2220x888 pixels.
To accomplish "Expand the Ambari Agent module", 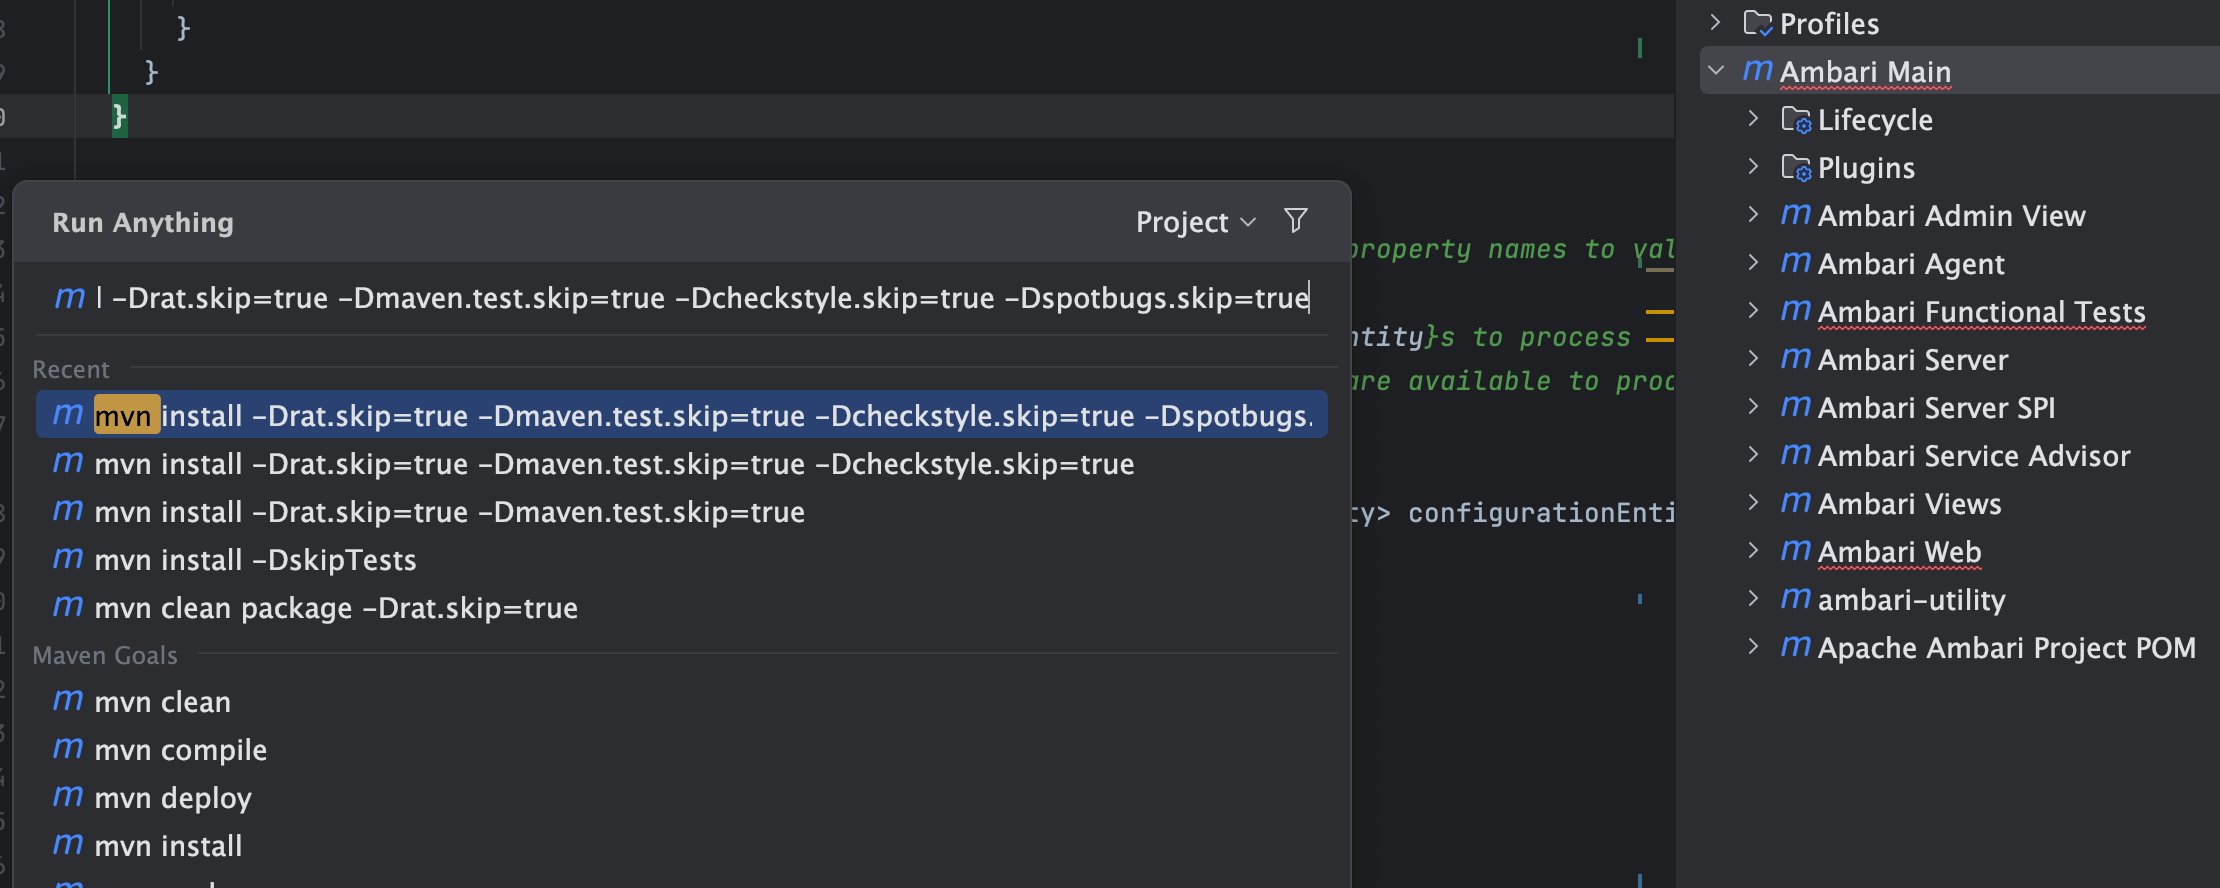I will [1753, 262].
